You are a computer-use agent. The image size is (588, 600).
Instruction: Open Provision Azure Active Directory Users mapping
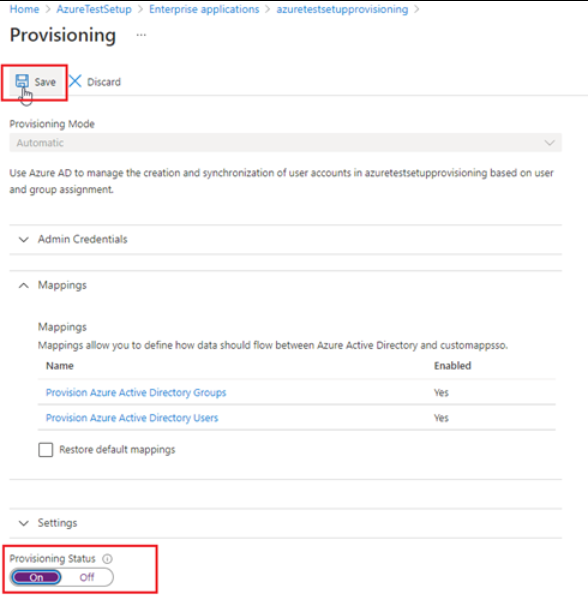132,418
